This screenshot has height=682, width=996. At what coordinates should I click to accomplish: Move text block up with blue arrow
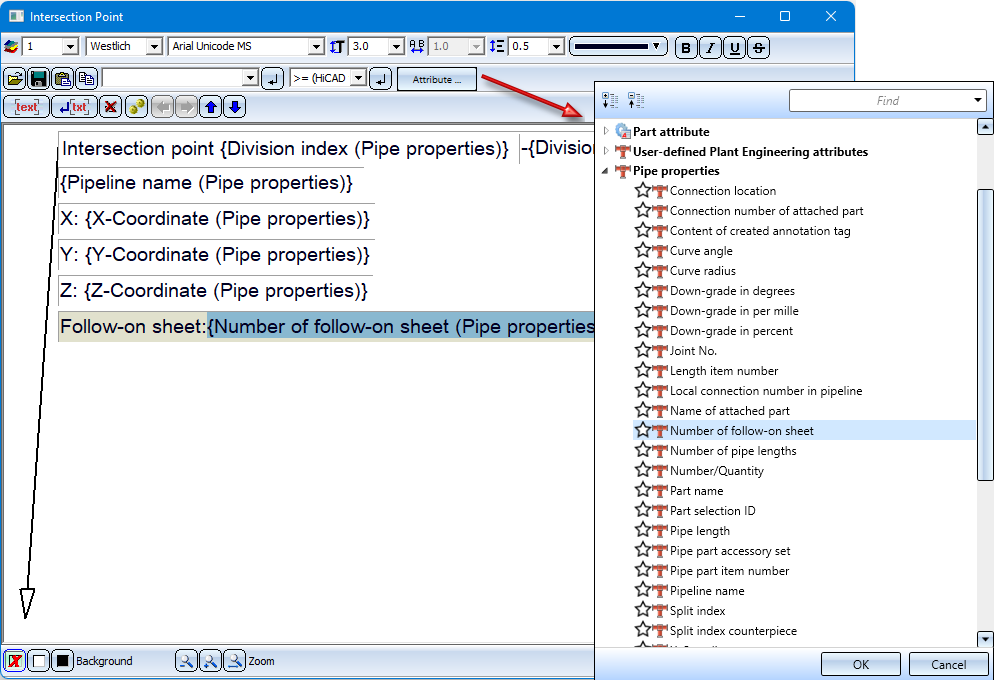click(x=210, y=107)
